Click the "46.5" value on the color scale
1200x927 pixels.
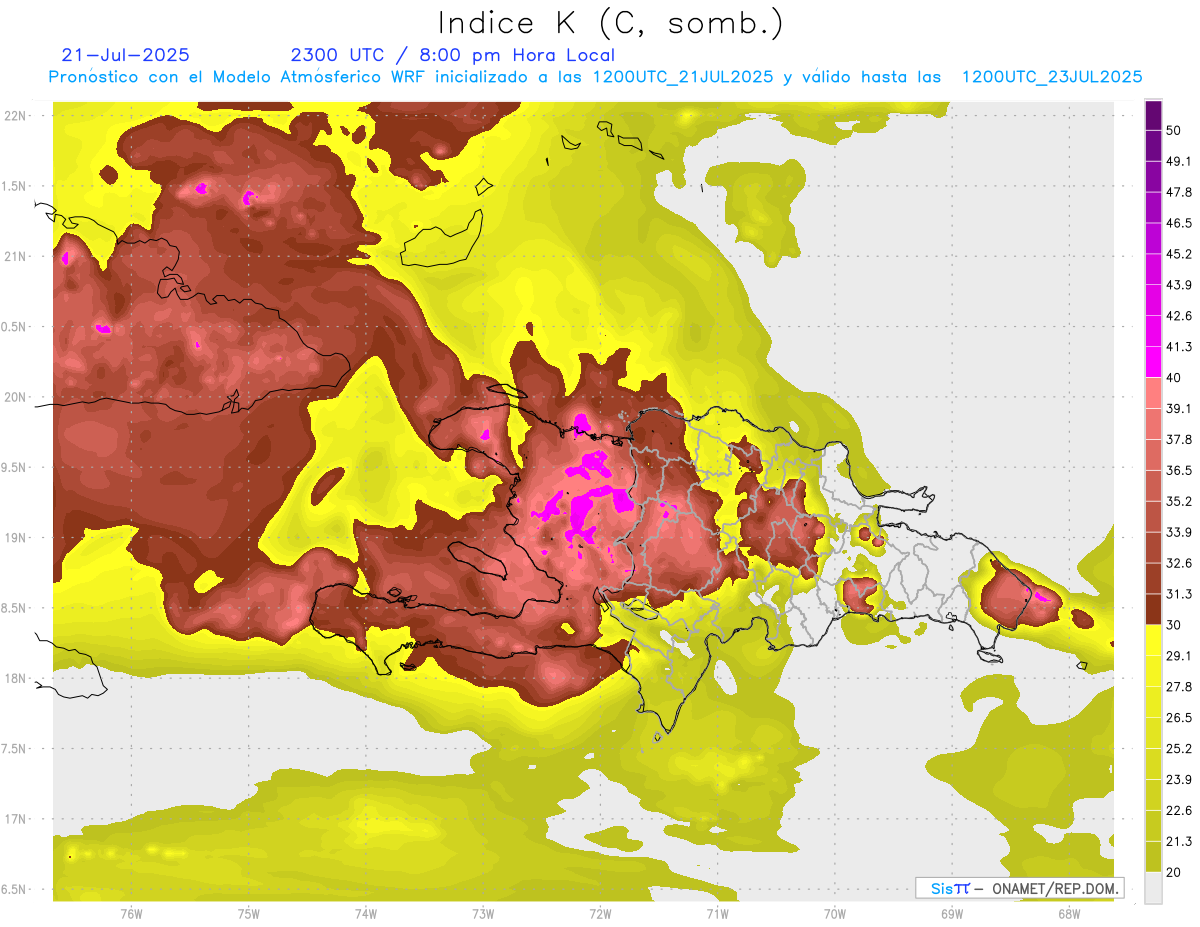click(1179, 223)
